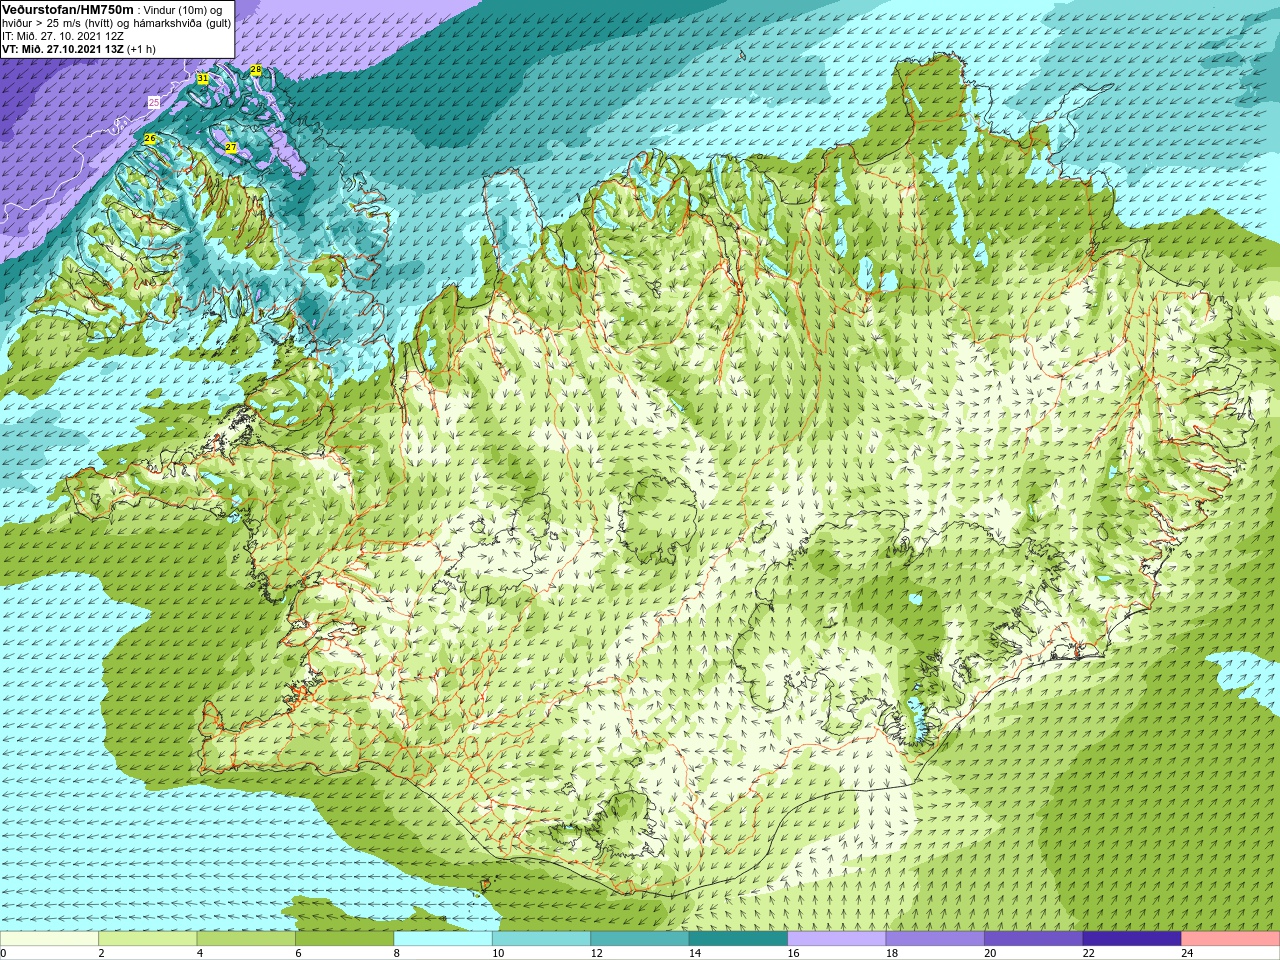Click the 4–6 m/s green legend swatch
This screenshot has height=960, width=1280.
pyautogui.click(x=246, y=939)
